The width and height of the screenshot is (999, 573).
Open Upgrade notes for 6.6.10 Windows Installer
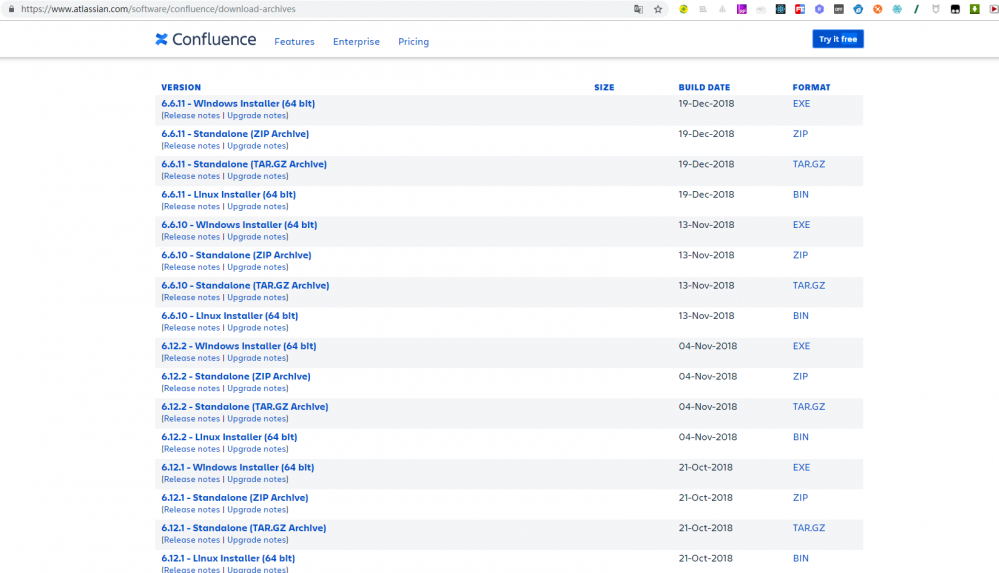(x=257, y=237)
